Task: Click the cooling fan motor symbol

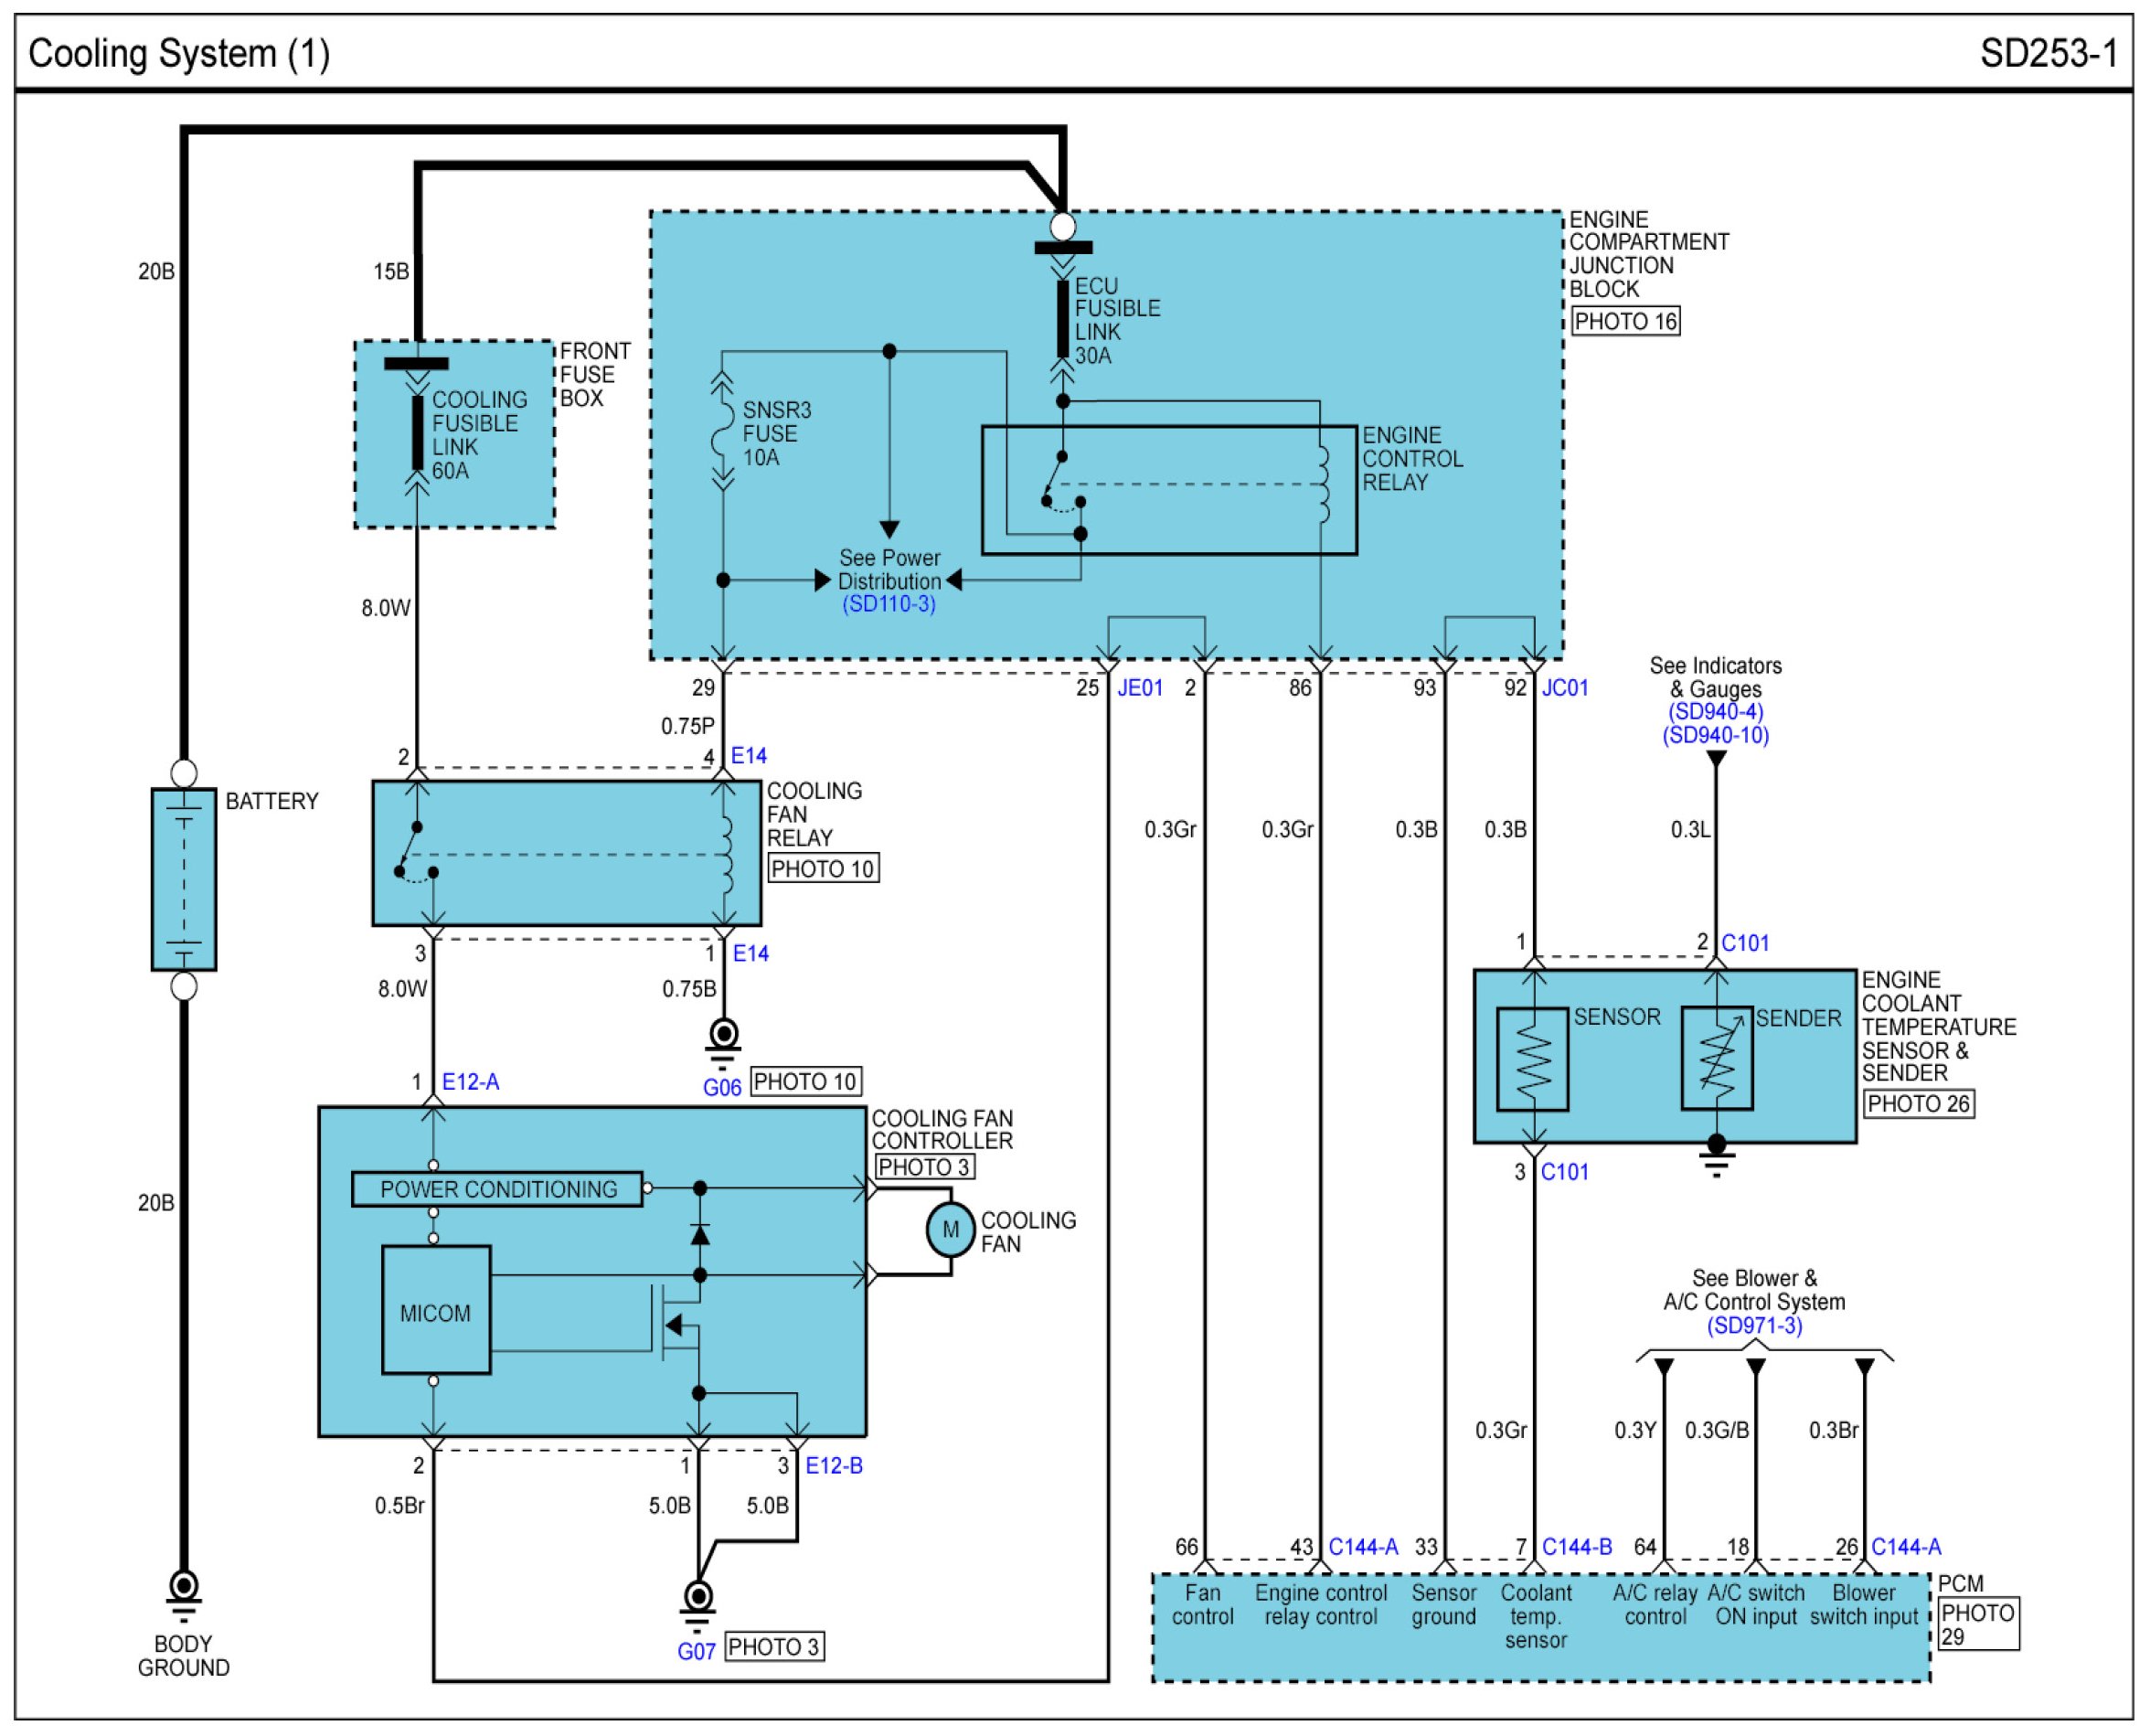Action: click(950, 1231)
